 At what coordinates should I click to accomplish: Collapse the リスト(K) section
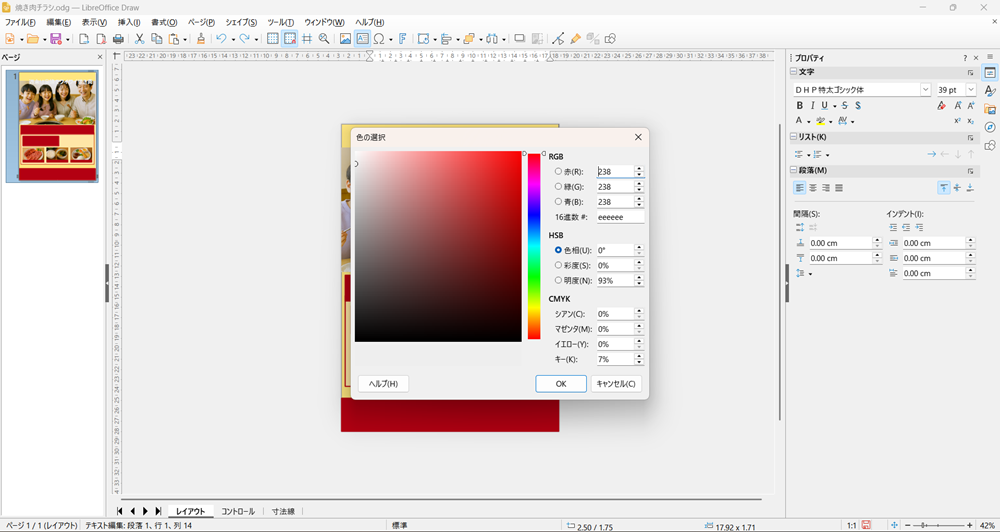pos(793,137)
